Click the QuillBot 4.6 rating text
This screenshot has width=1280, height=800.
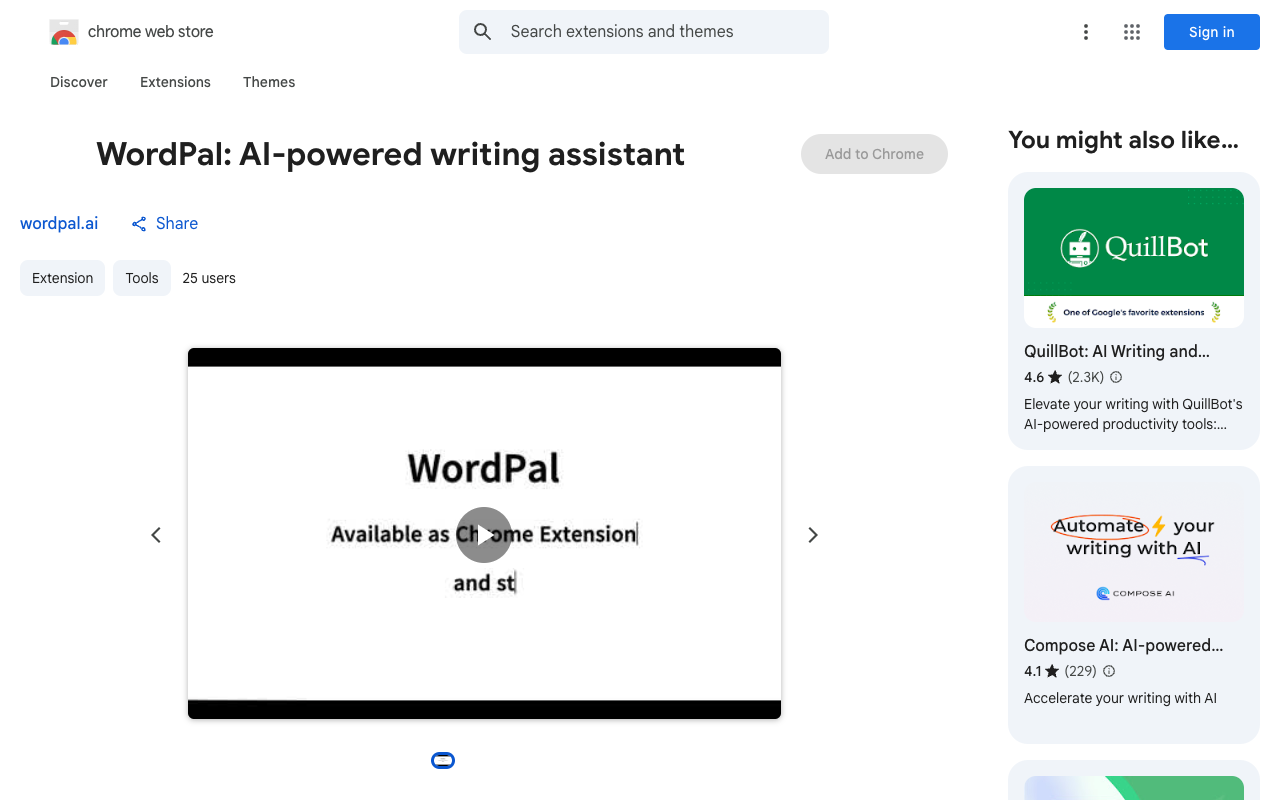[1034, 377]
